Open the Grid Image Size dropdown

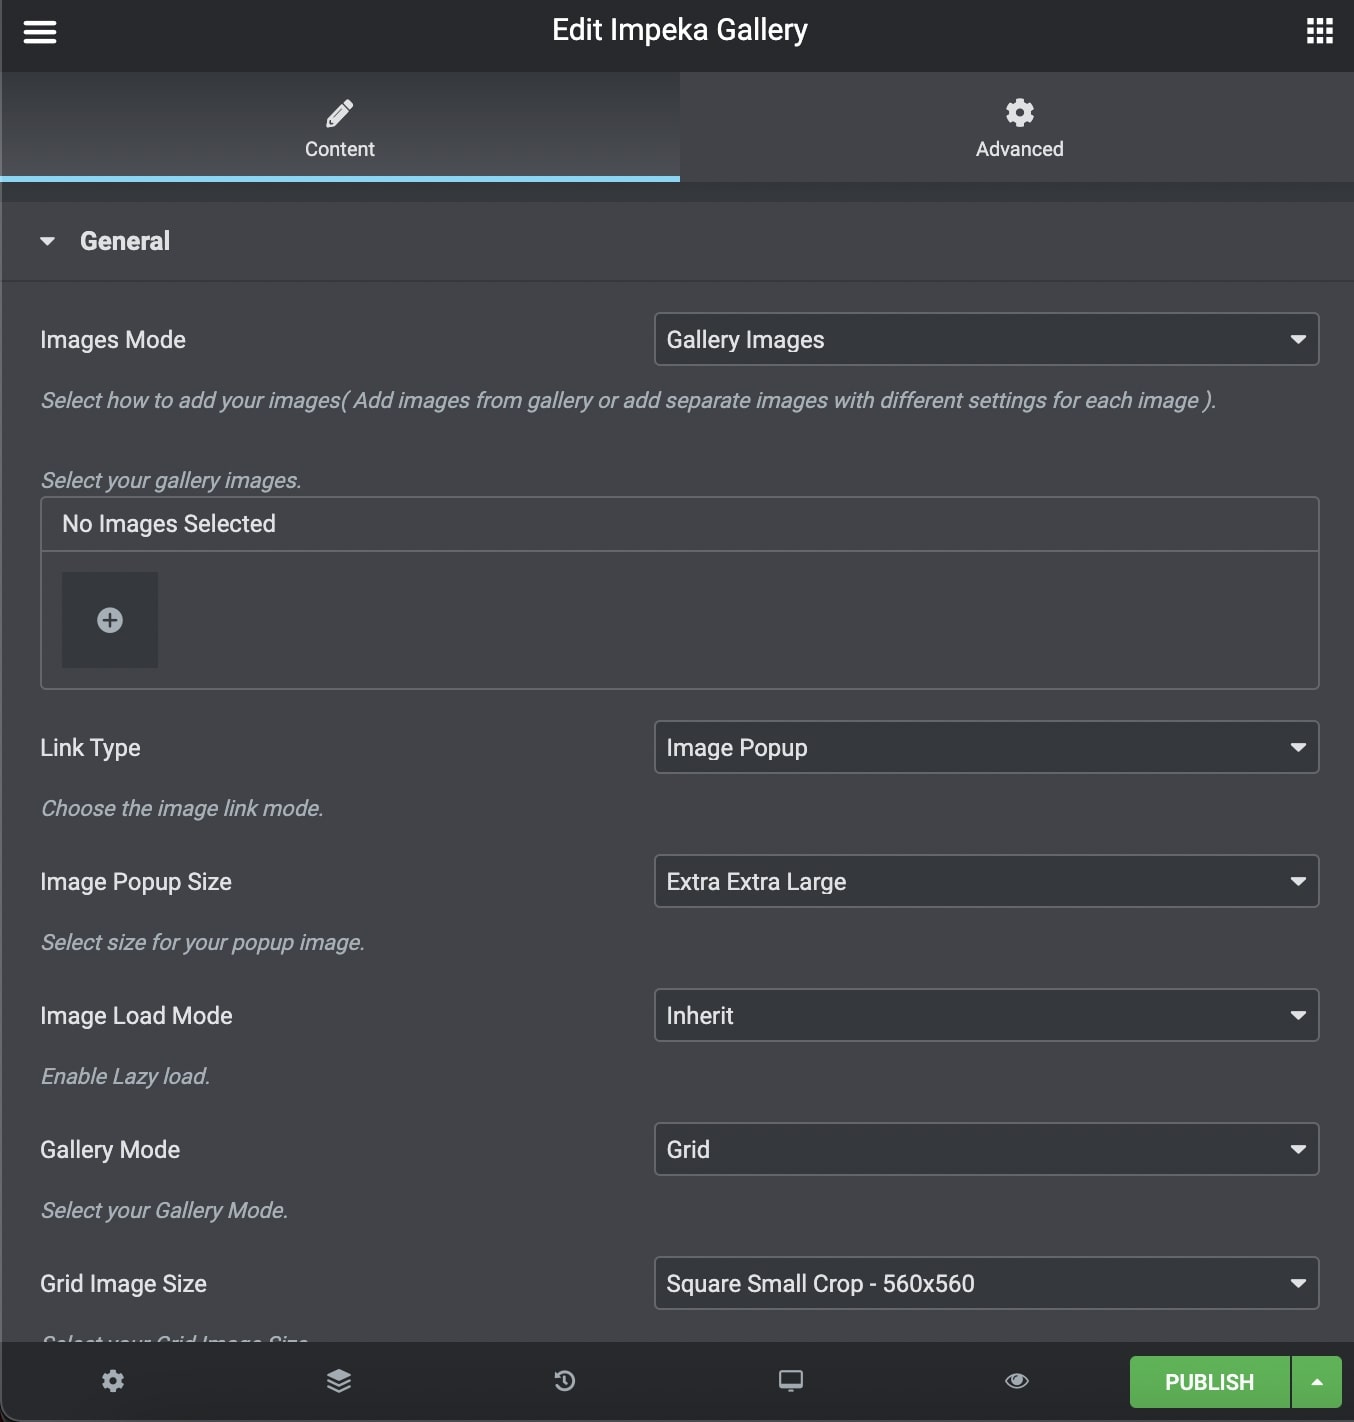point(986,1283)
